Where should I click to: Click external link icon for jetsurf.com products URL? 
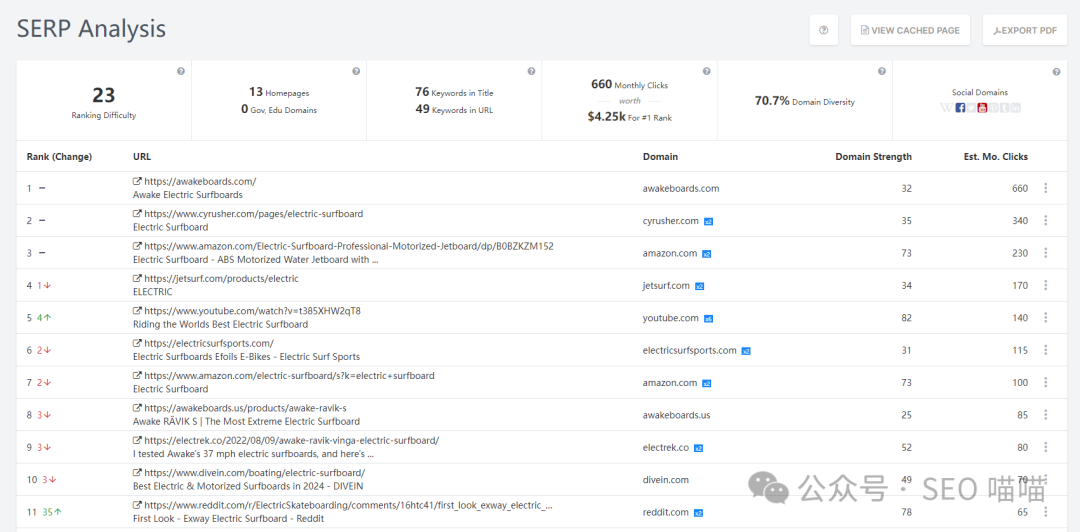click(137, 279)
